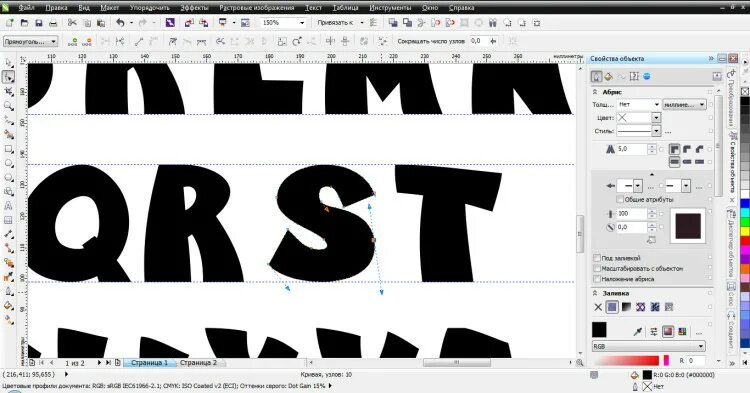Click the No fill X icon
The width and height of the screenshot is (750, 393).
[598, 307]
